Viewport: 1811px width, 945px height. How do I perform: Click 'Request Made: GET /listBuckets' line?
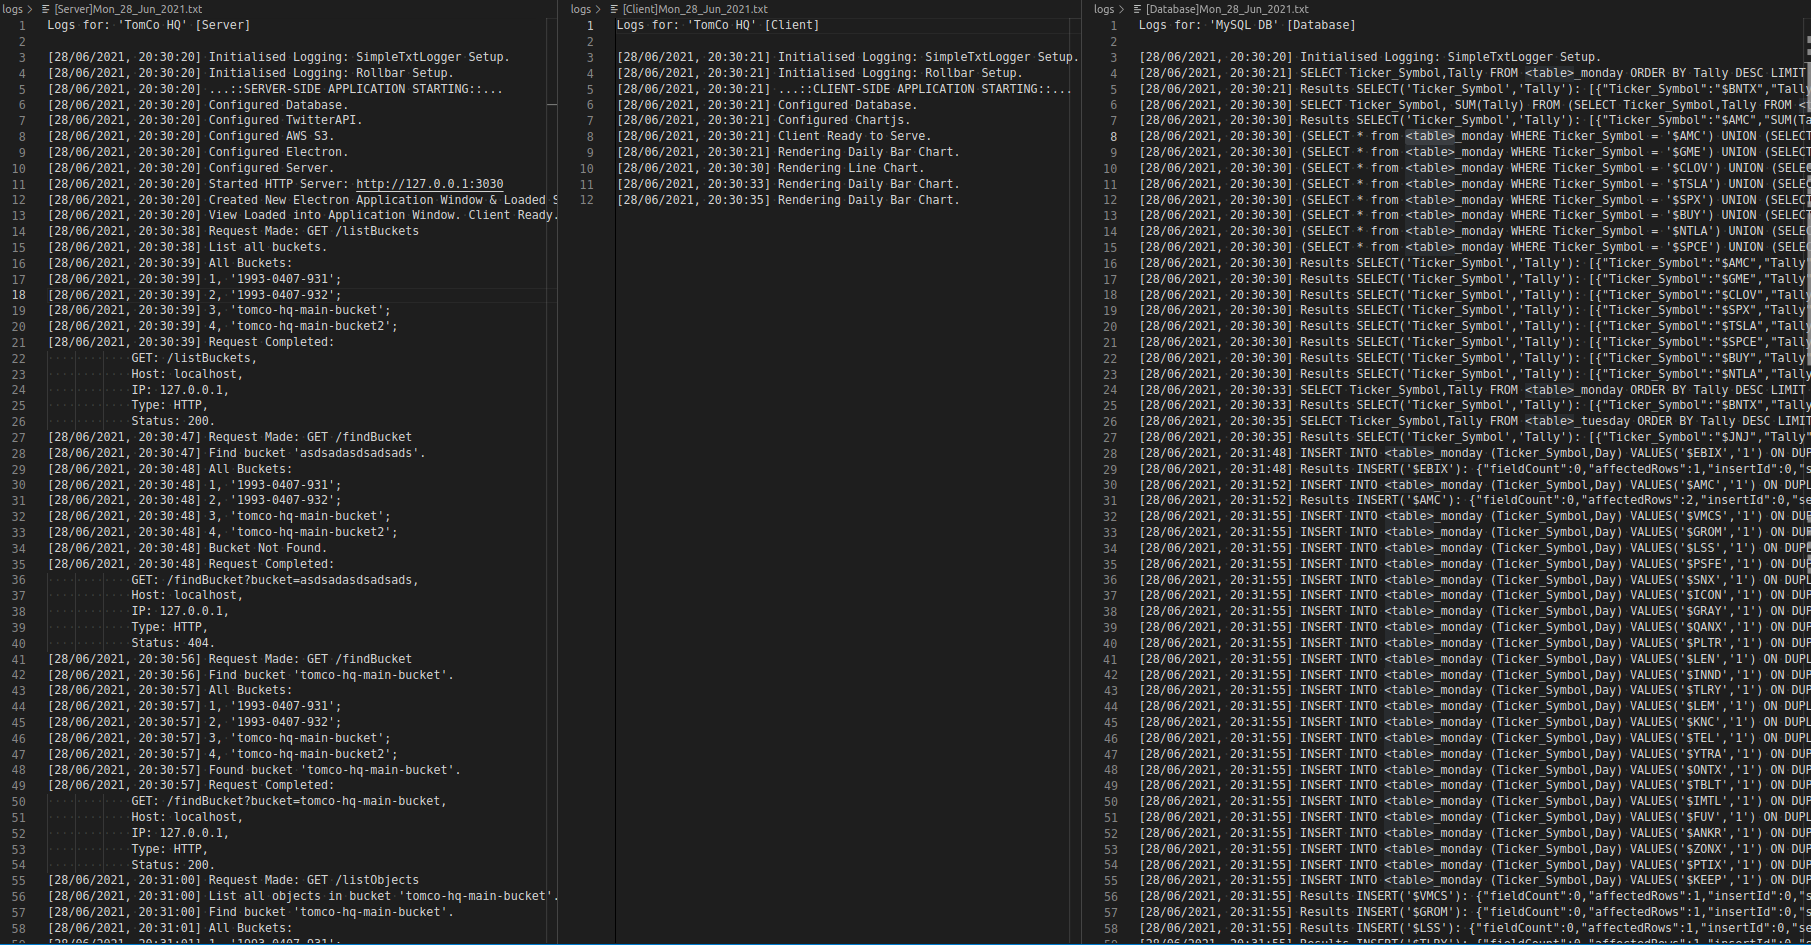click(x=233, y=231)
